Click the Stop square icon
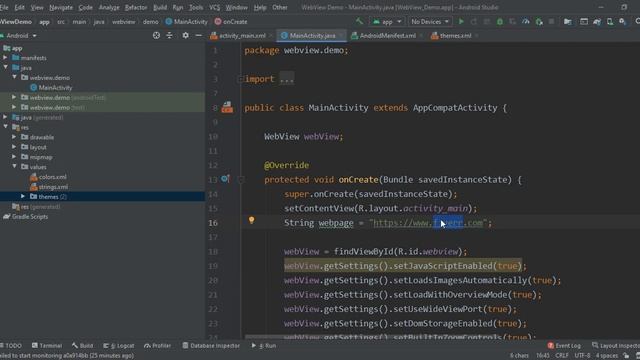 (551, 21)
